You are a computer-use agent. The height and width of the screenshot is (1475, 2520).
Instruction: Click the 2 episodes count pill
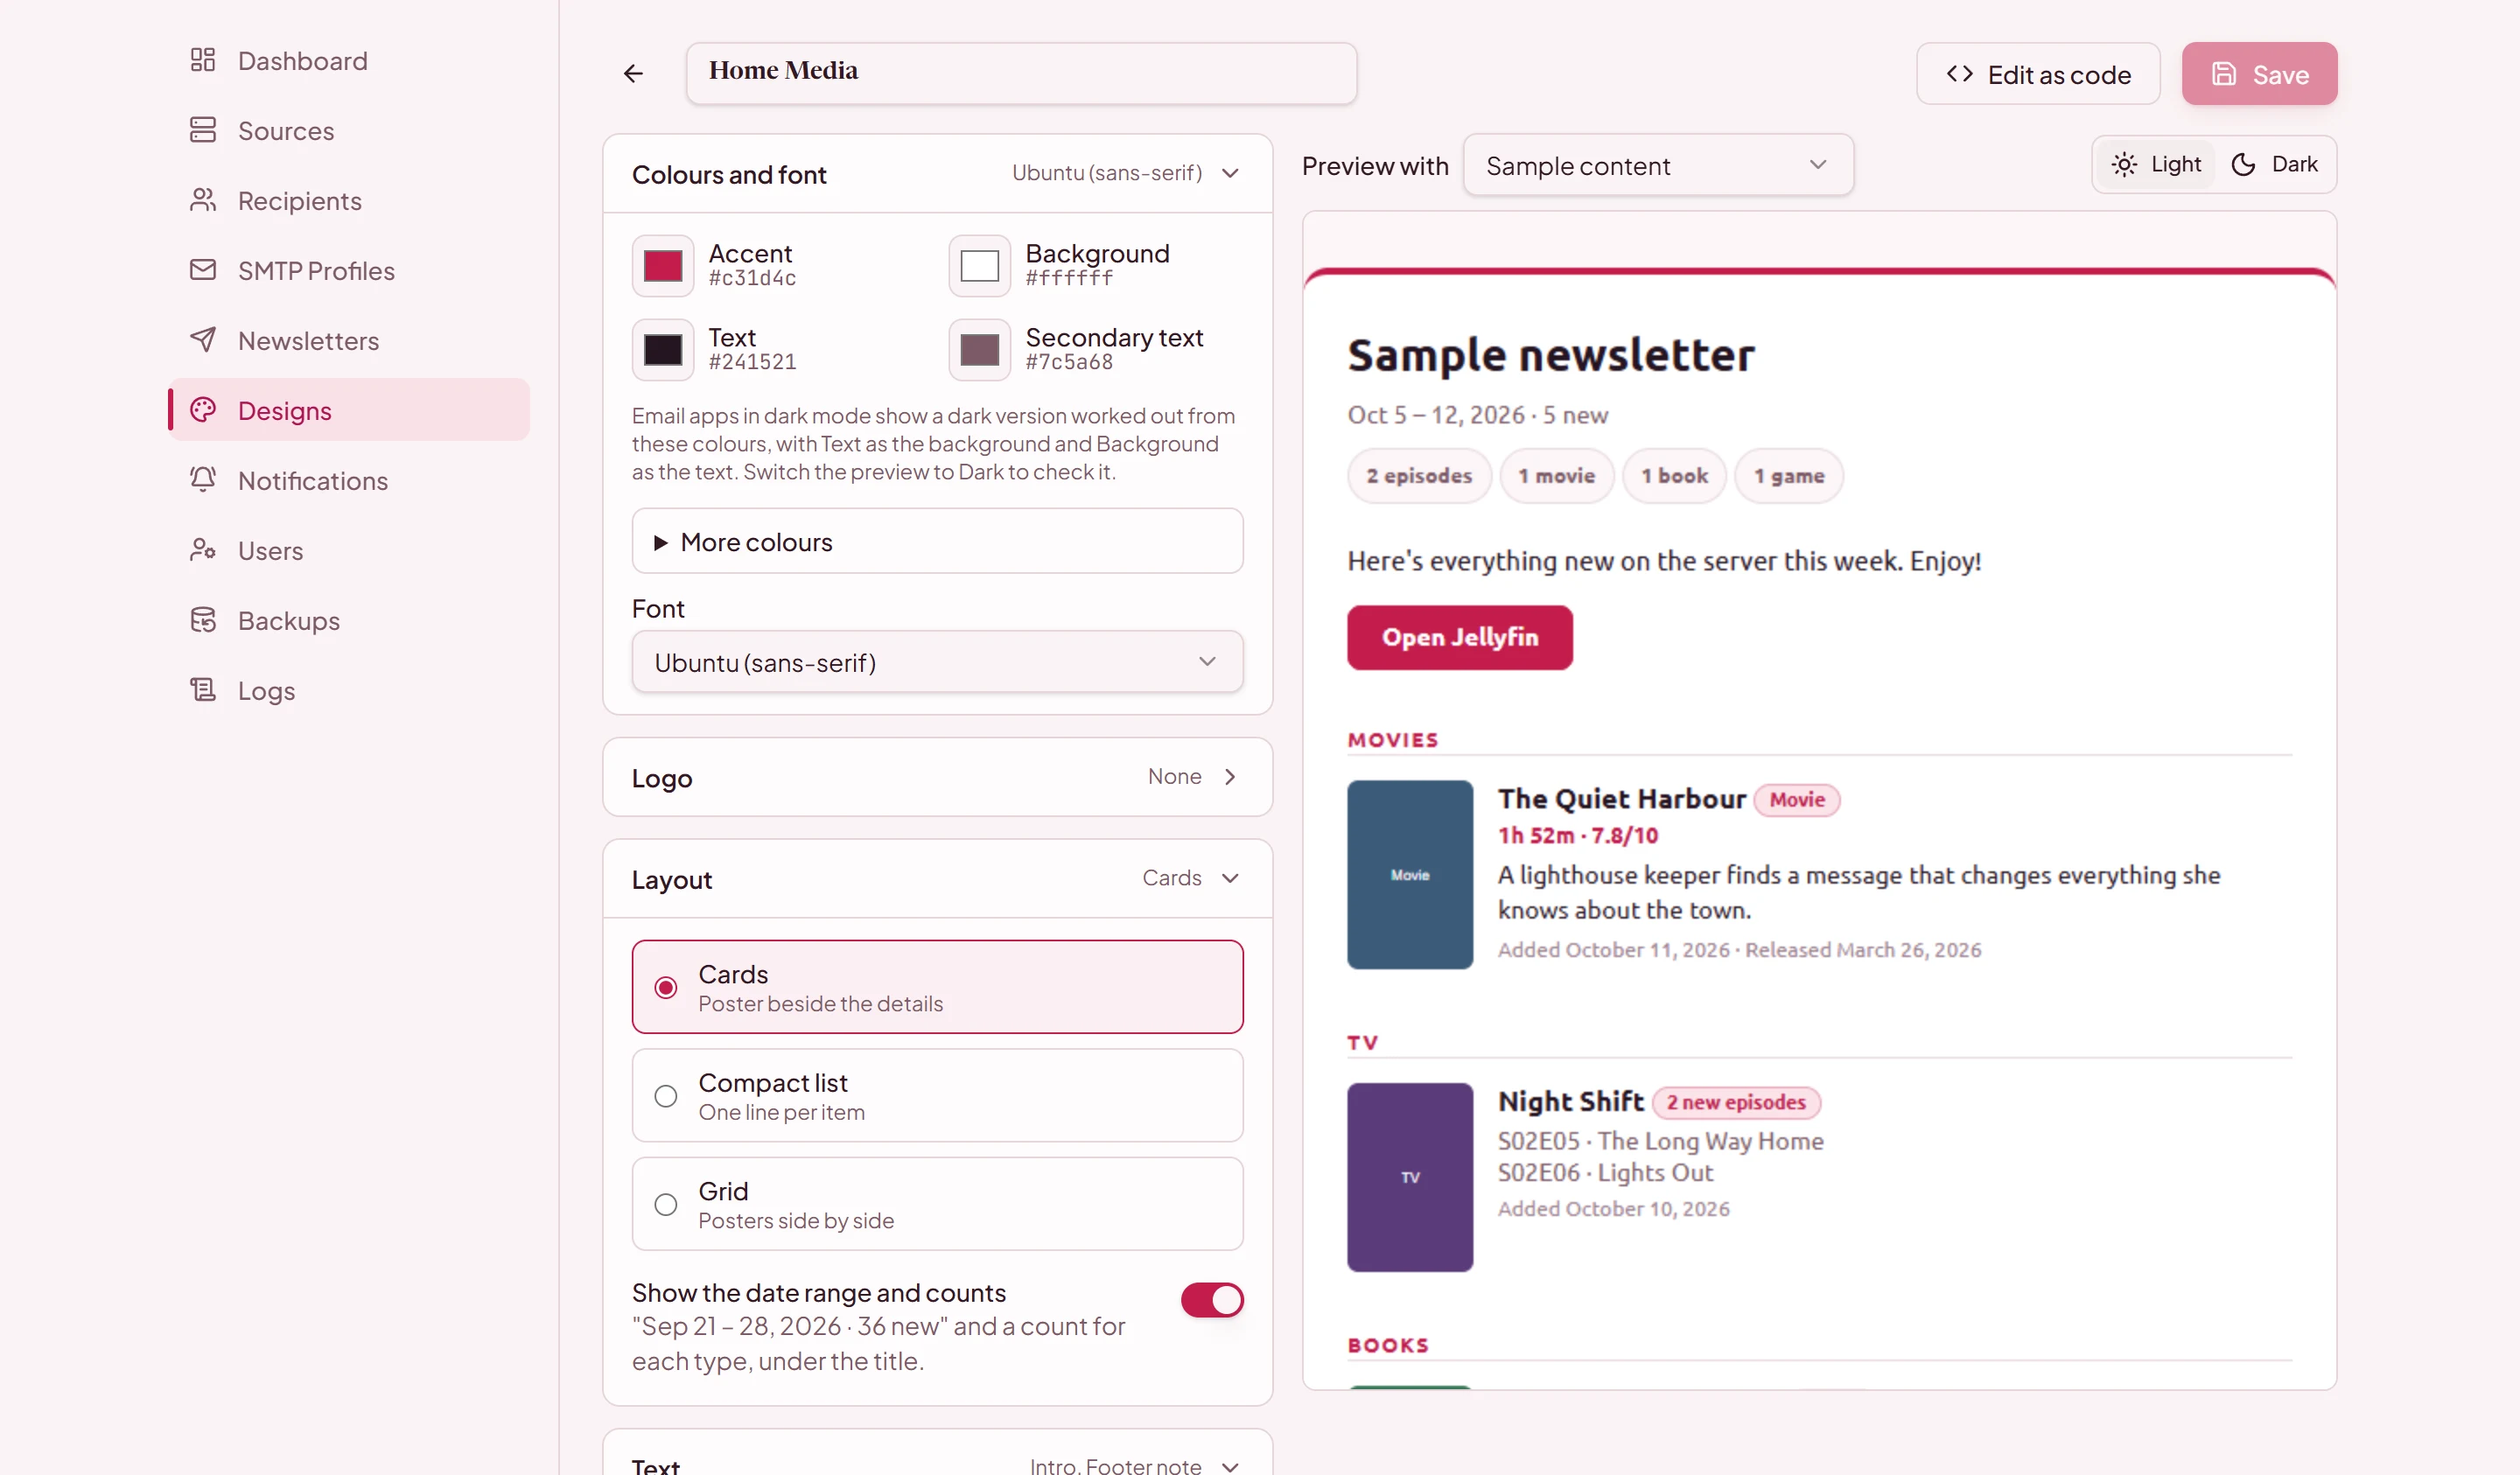tap(1419, 476)
